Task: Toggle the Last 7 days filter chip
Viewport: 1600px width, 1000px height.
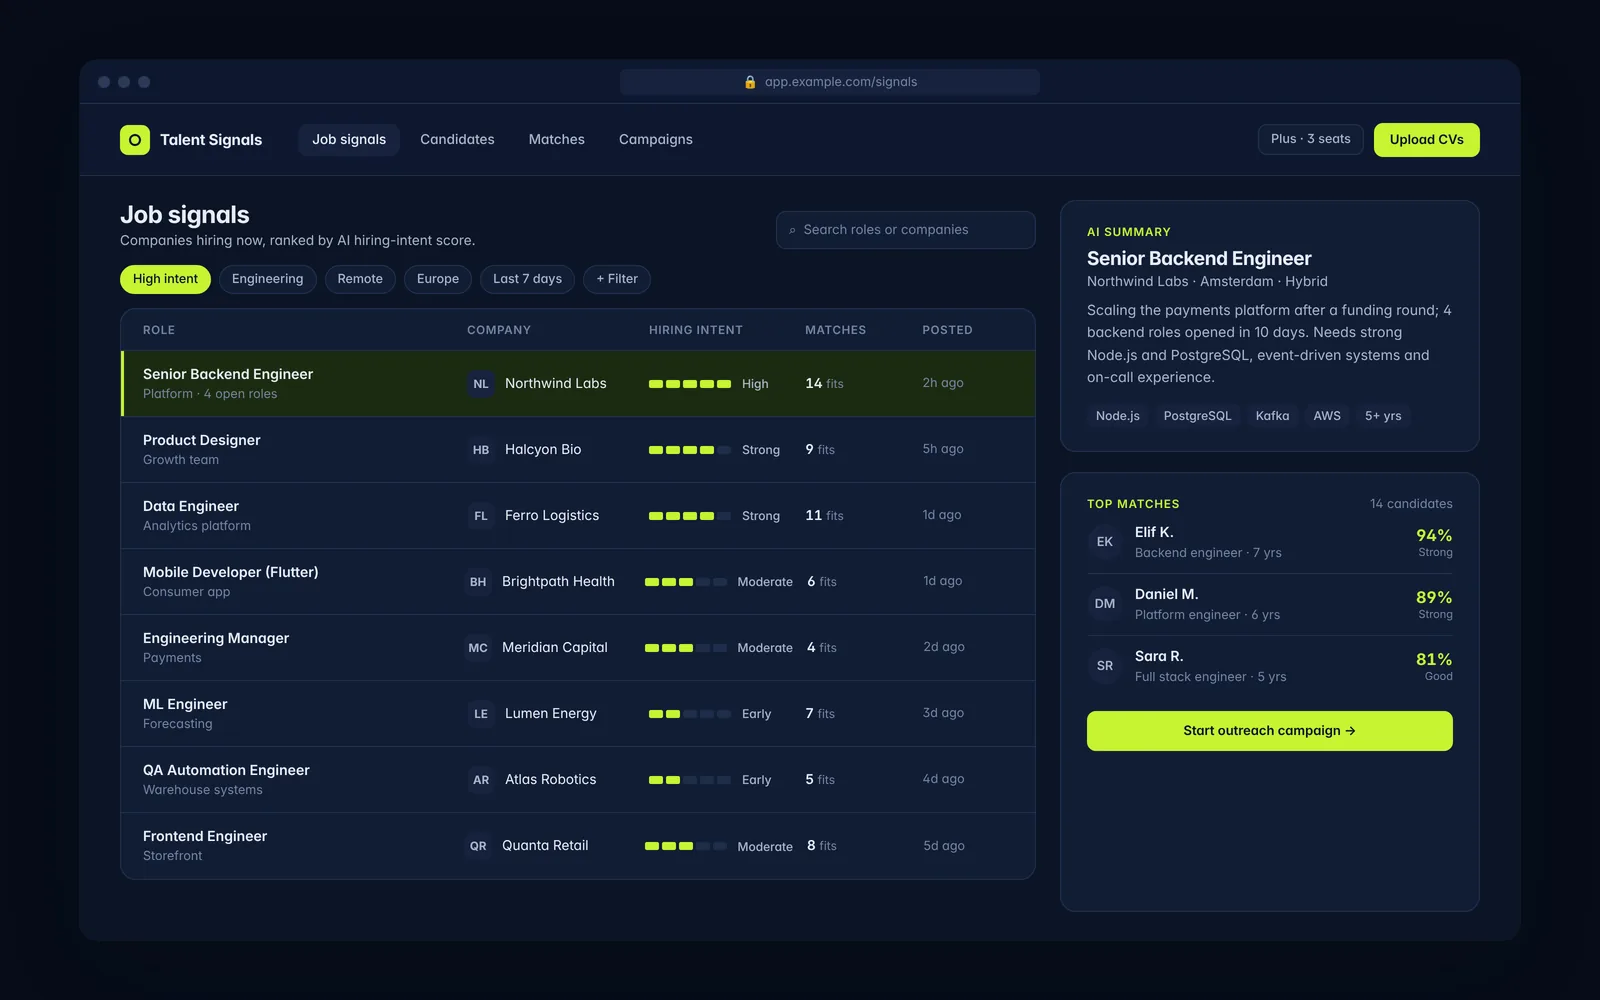Action: 527,279
